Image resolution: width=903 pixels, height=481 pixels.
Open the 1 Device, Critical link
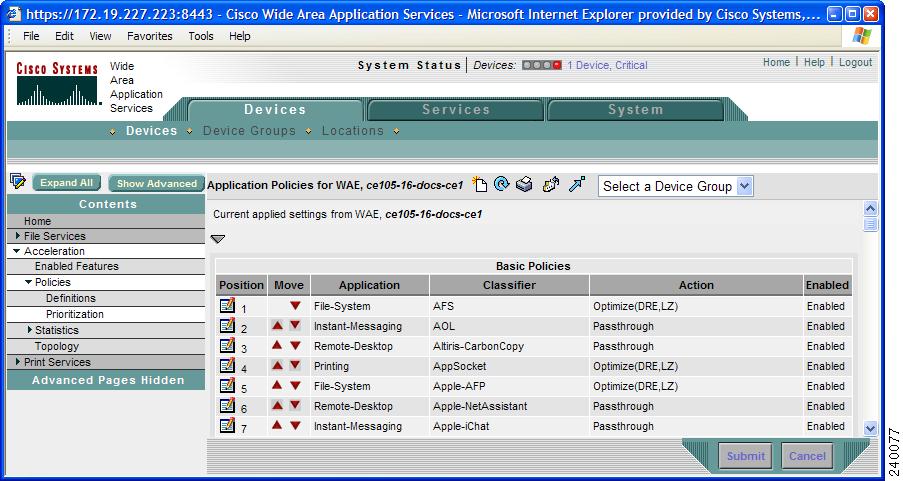607,65
